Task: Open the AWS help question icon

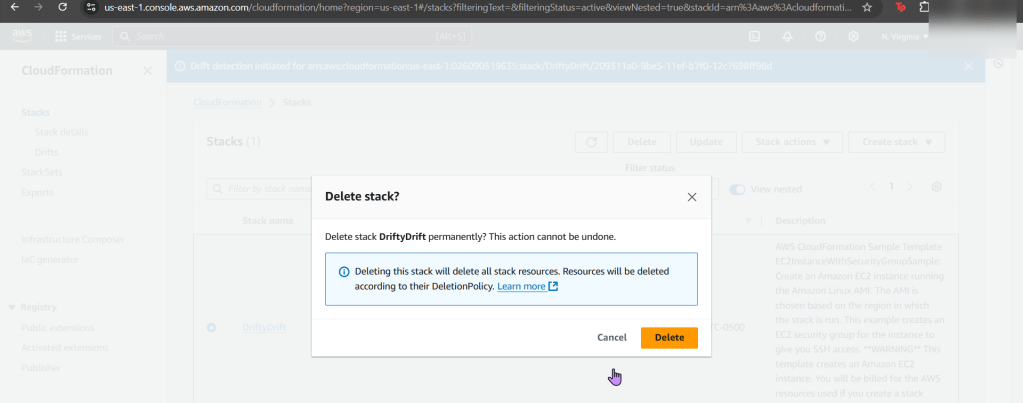Action: pyautogui.click(x=820, y=36)
